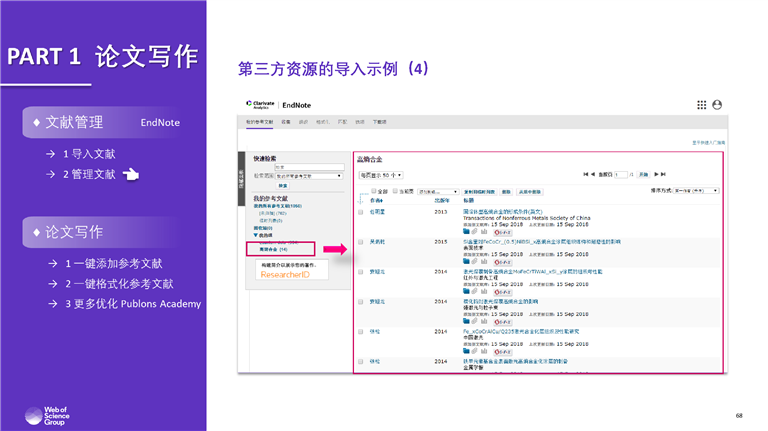The height and width of the screenshot is (431, 768).
Task: Click paperclip icon of MoFeCrTiWAl reference
Action: 474,291
